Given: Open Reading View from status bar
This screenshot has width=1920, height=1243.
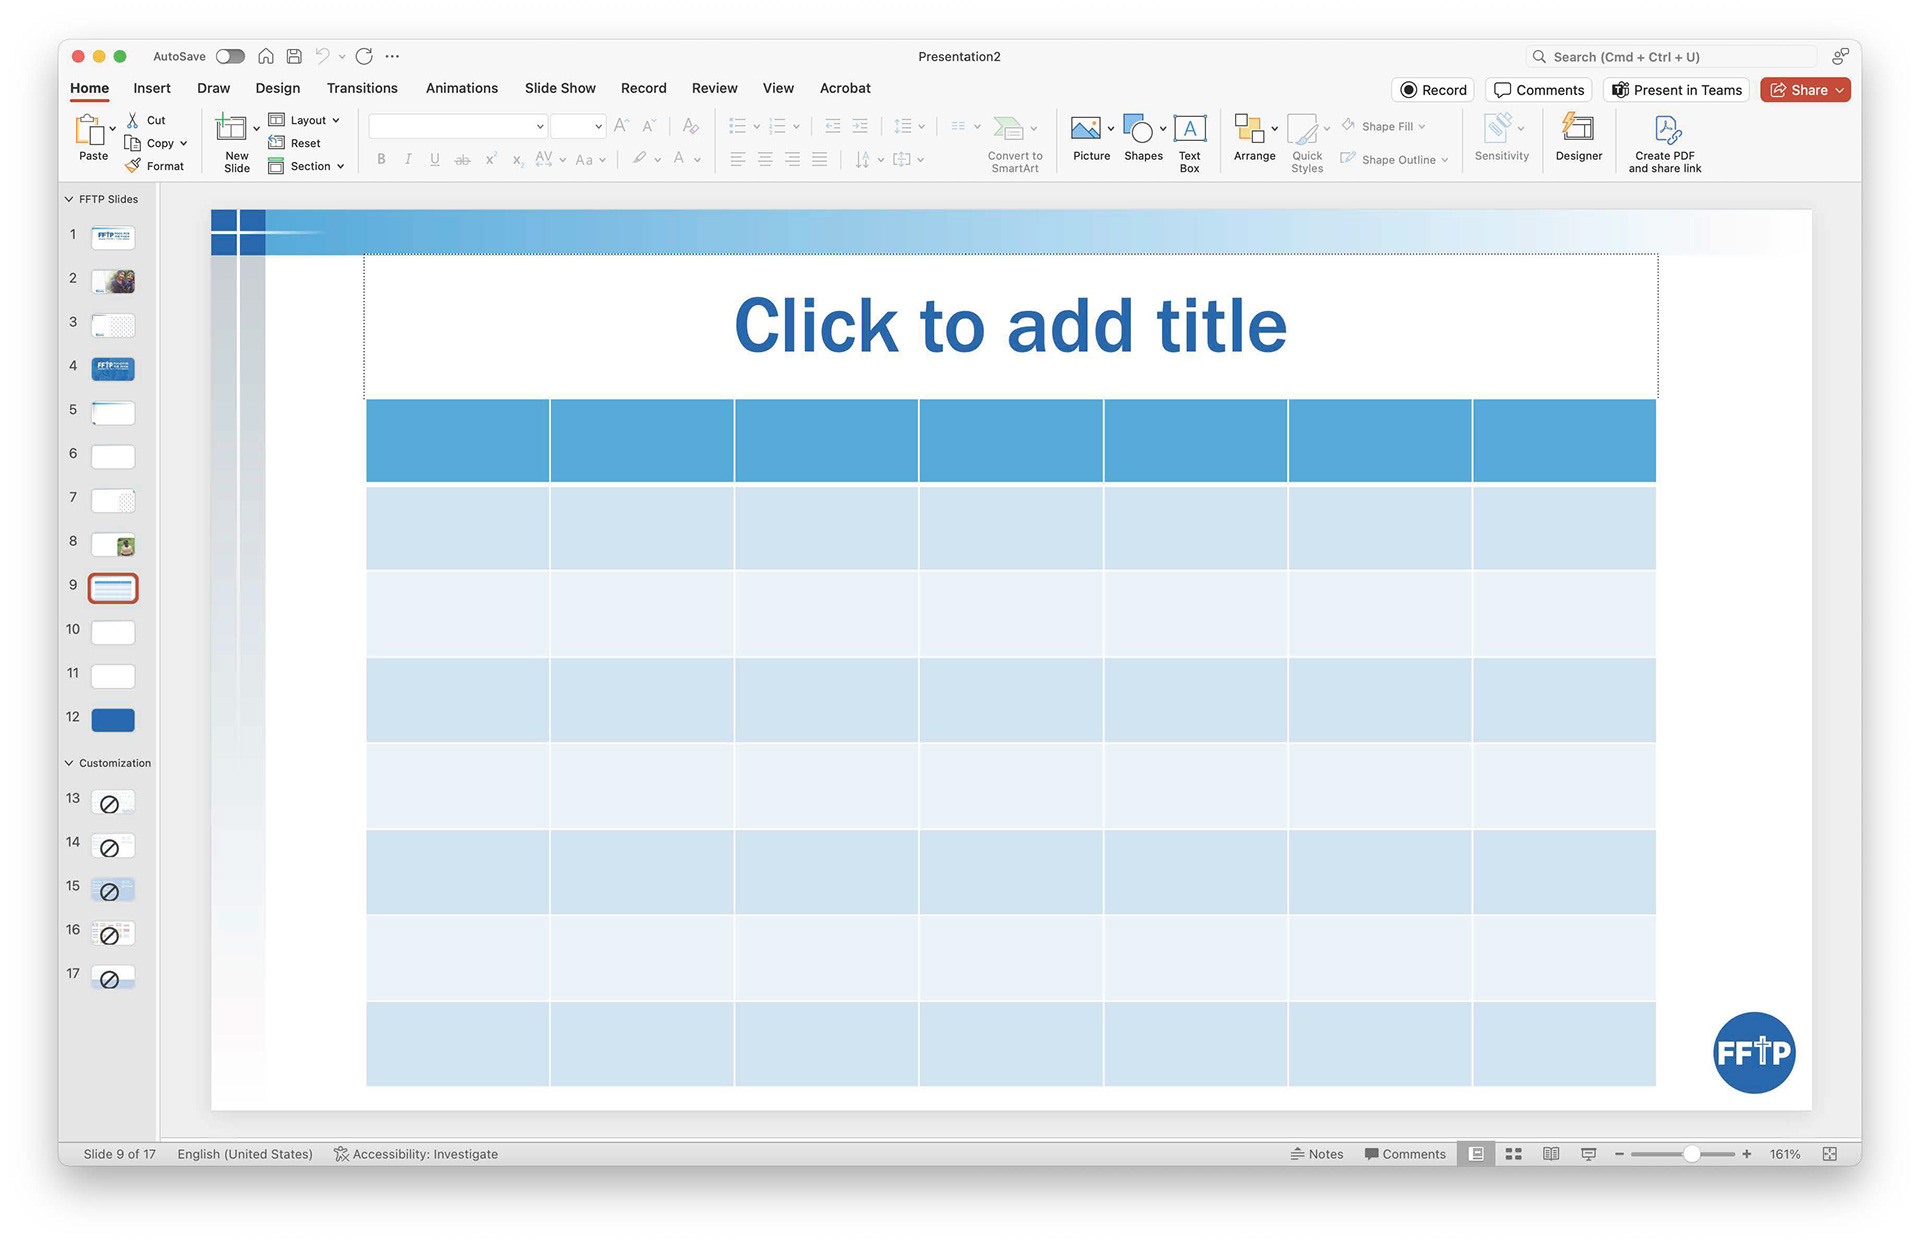Looking at the screenshot, I should coord(1551,1154).
